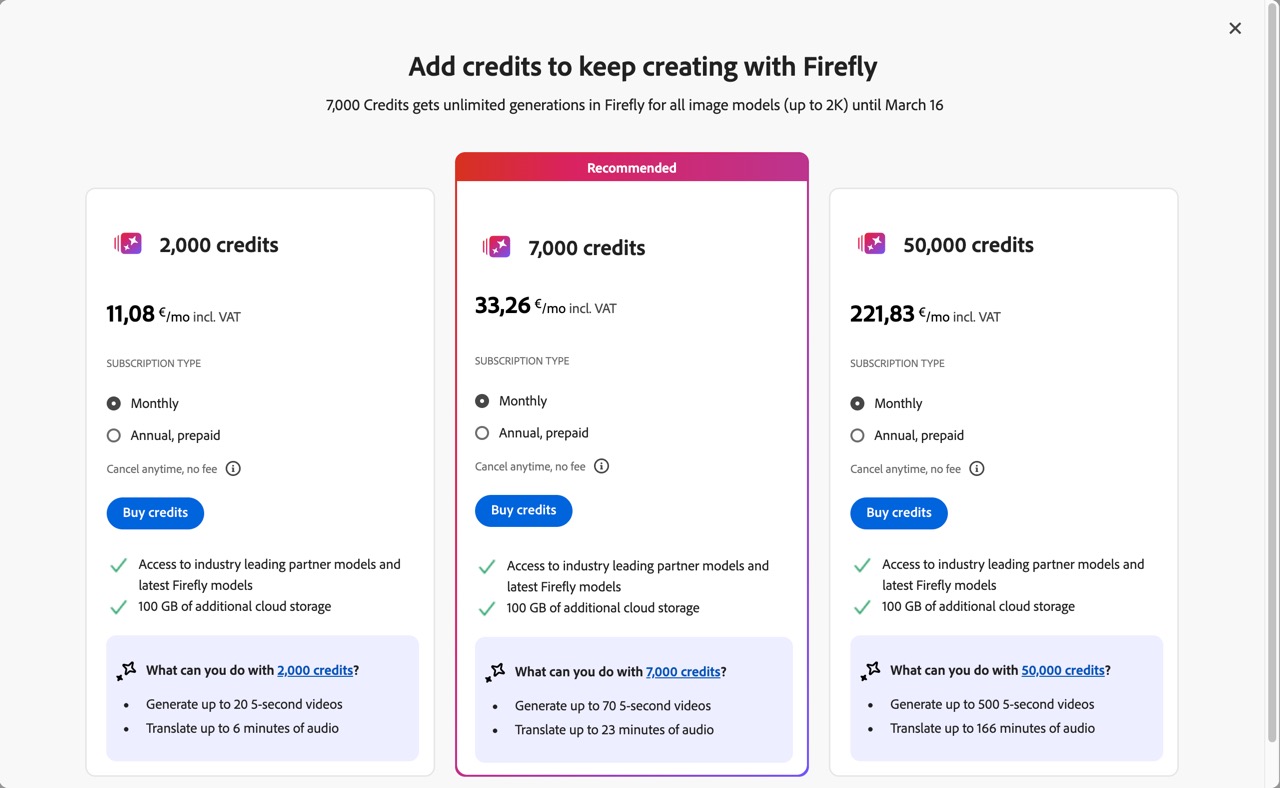Open the 7,000 credits link

pyautogui.click(x=683, y=672)
